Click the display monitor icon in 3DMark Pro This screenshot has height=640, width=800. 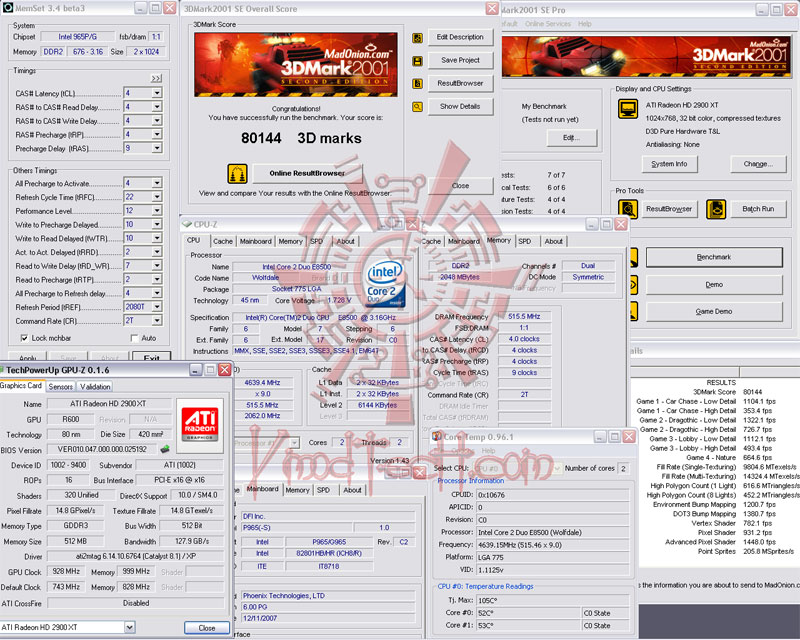click(x=628, y=109)
